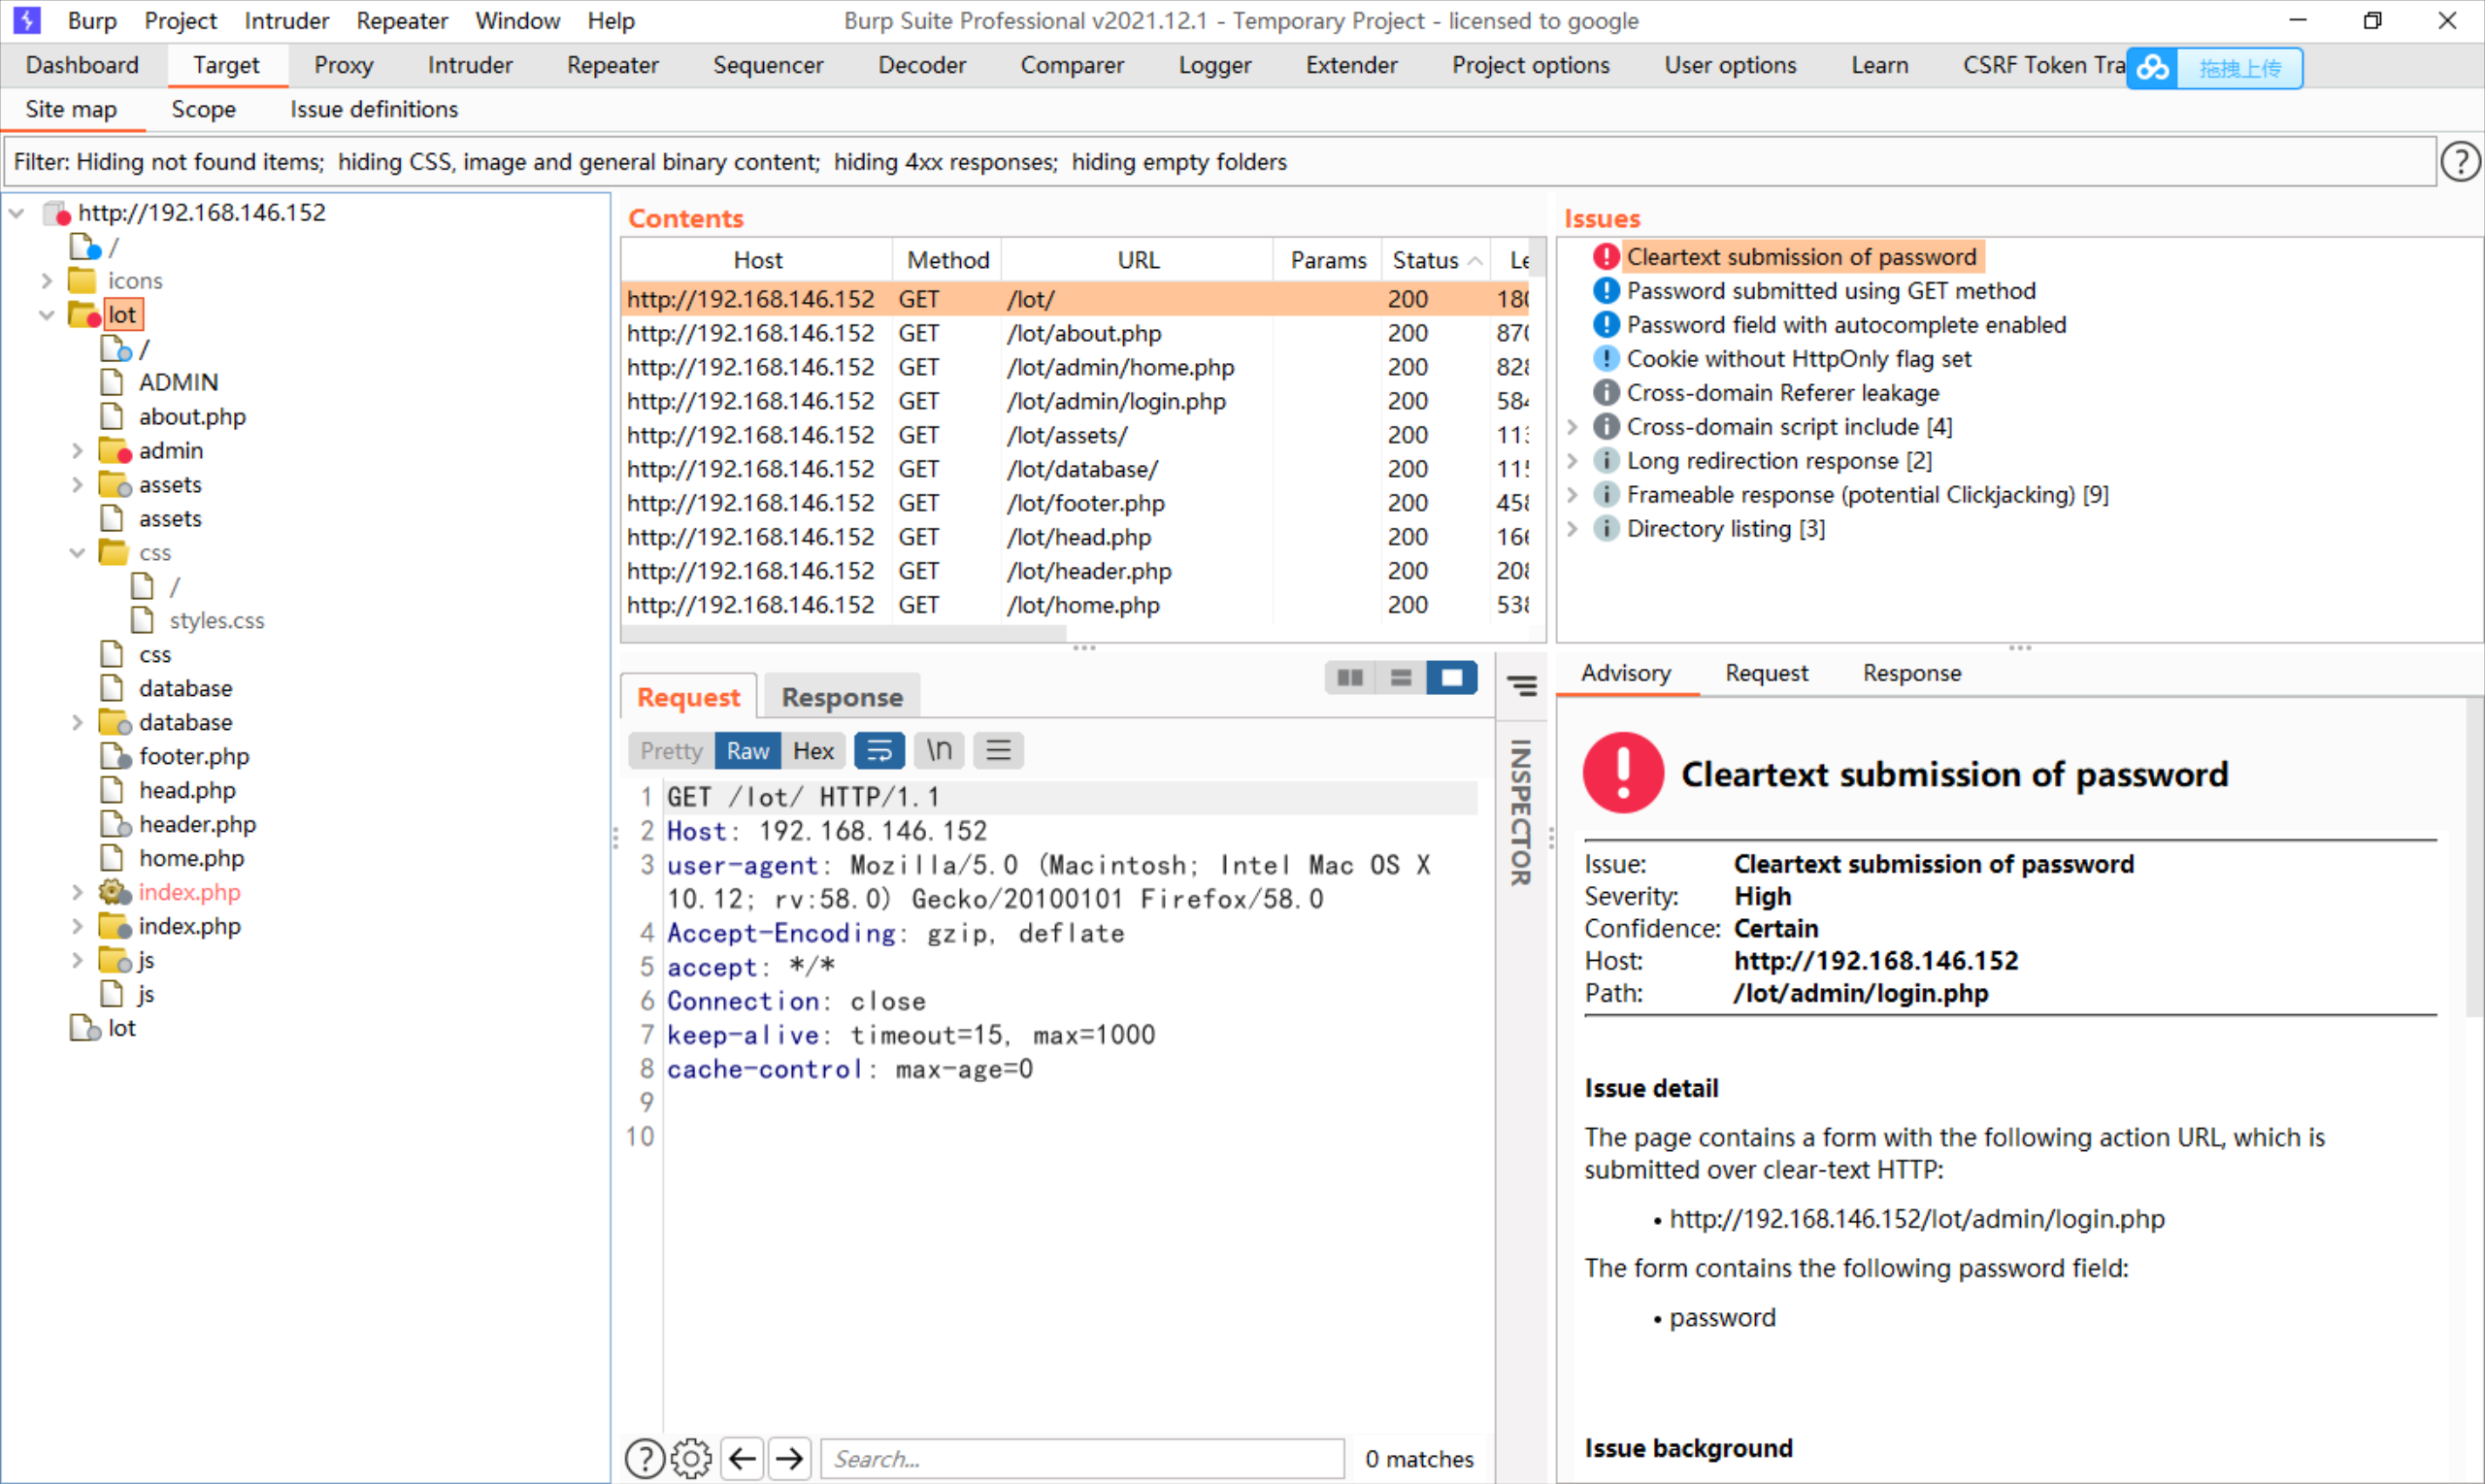Open the Project menu
The width and height of the screenshot is (2485, 1484).
[180, 20]
